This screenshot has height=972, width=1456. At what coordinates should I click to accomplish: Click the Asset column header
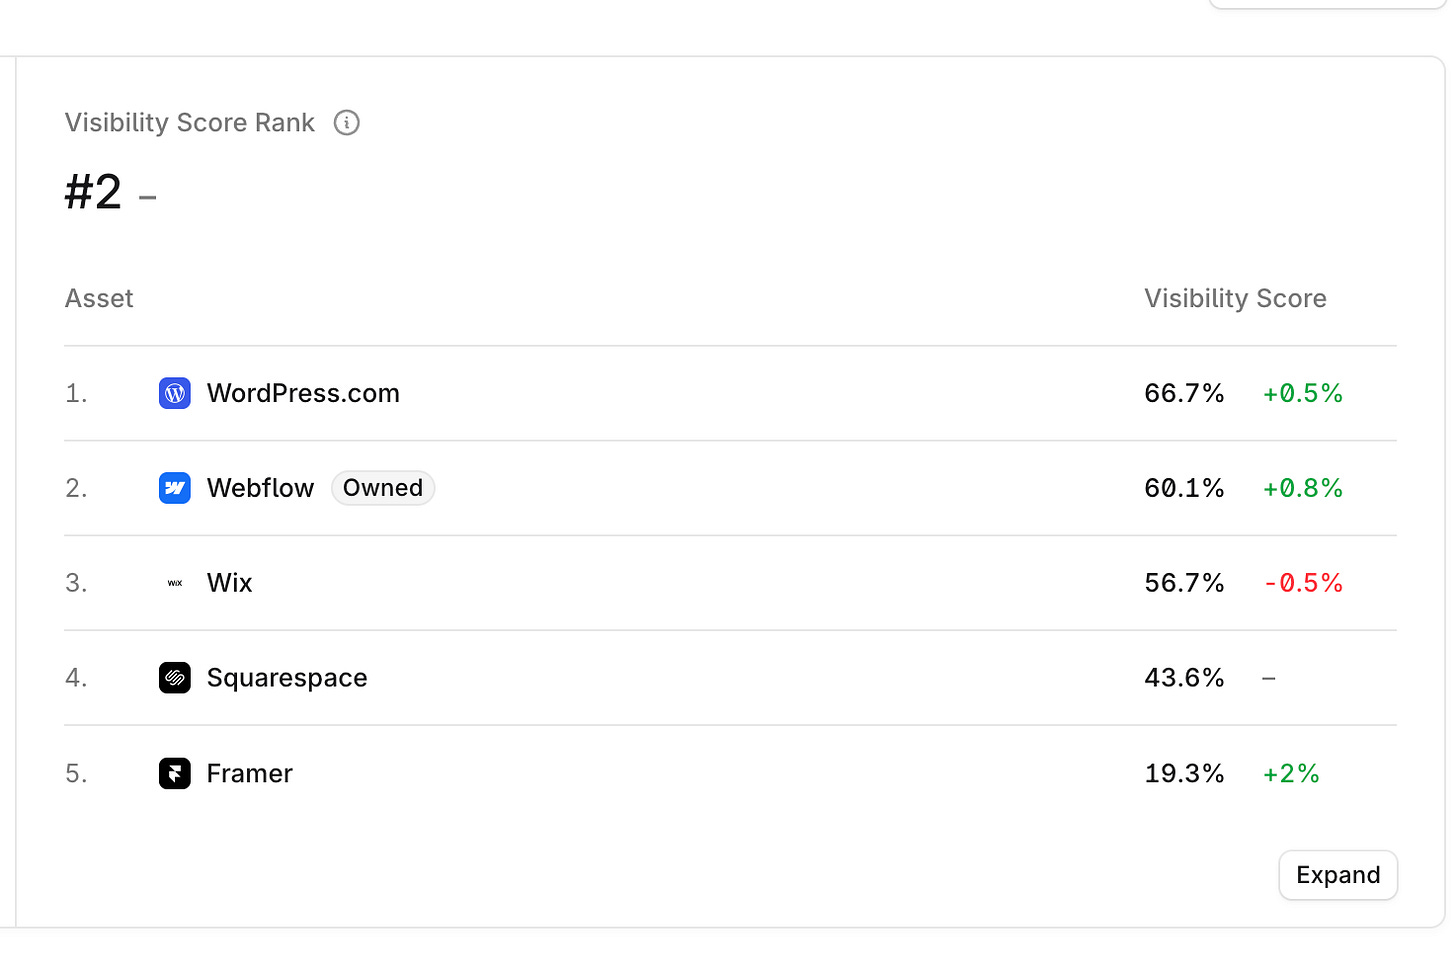(99, 298)
